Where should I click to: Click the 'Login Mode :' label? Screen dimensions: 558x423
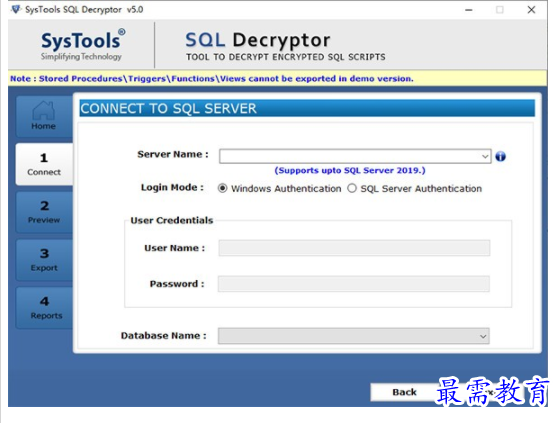172,187
